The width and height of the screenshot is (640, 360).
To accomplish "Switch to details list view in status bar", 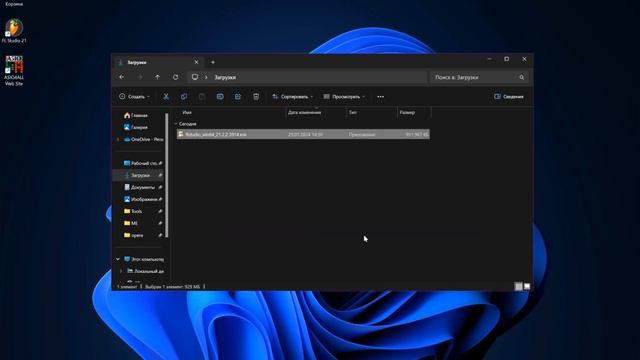I will pos(518,287).
